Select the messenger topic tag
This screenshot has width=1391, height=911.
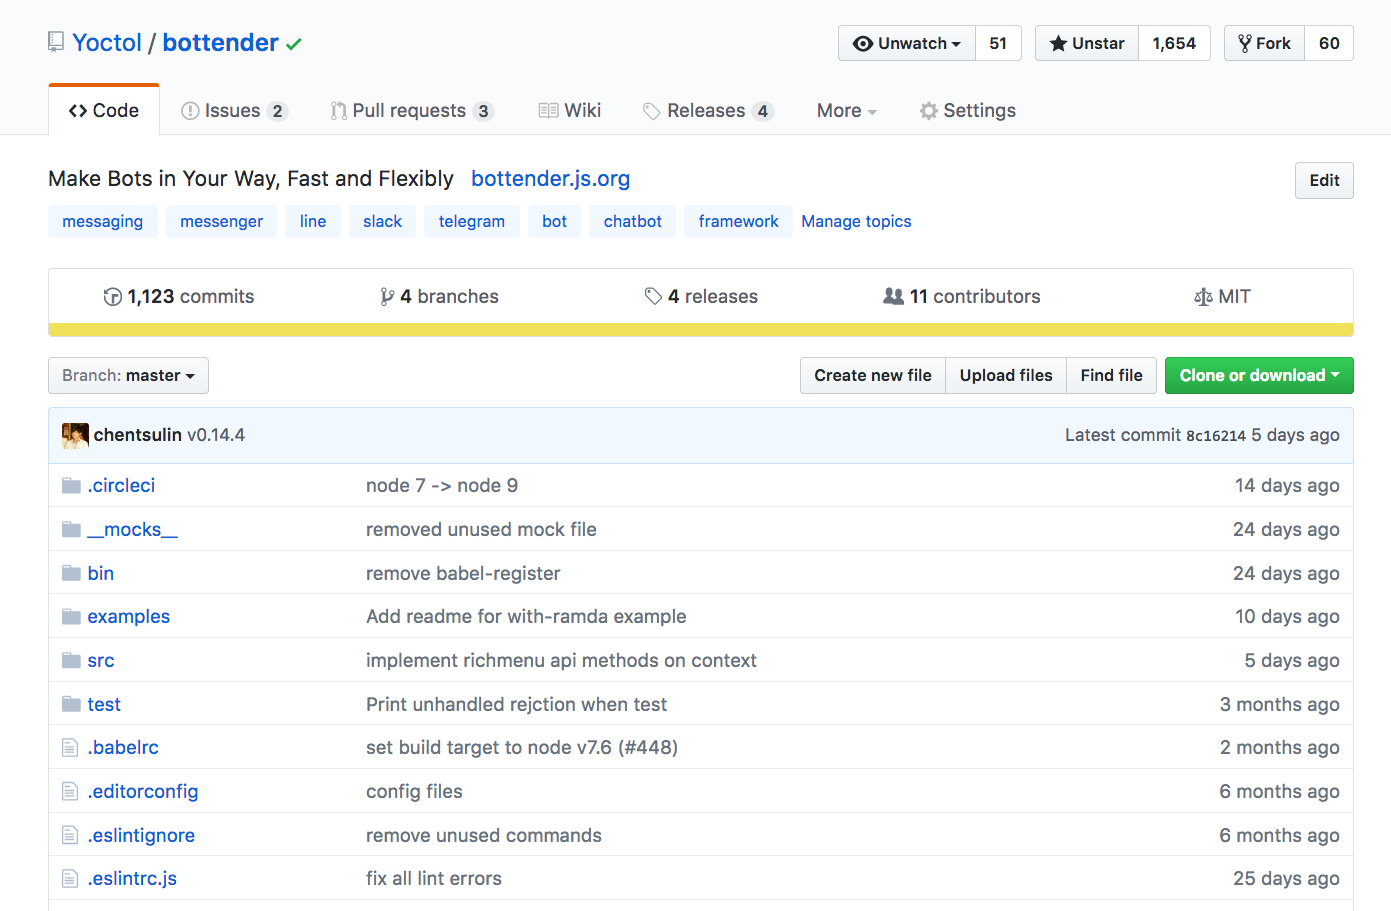[x=221, y=221]
